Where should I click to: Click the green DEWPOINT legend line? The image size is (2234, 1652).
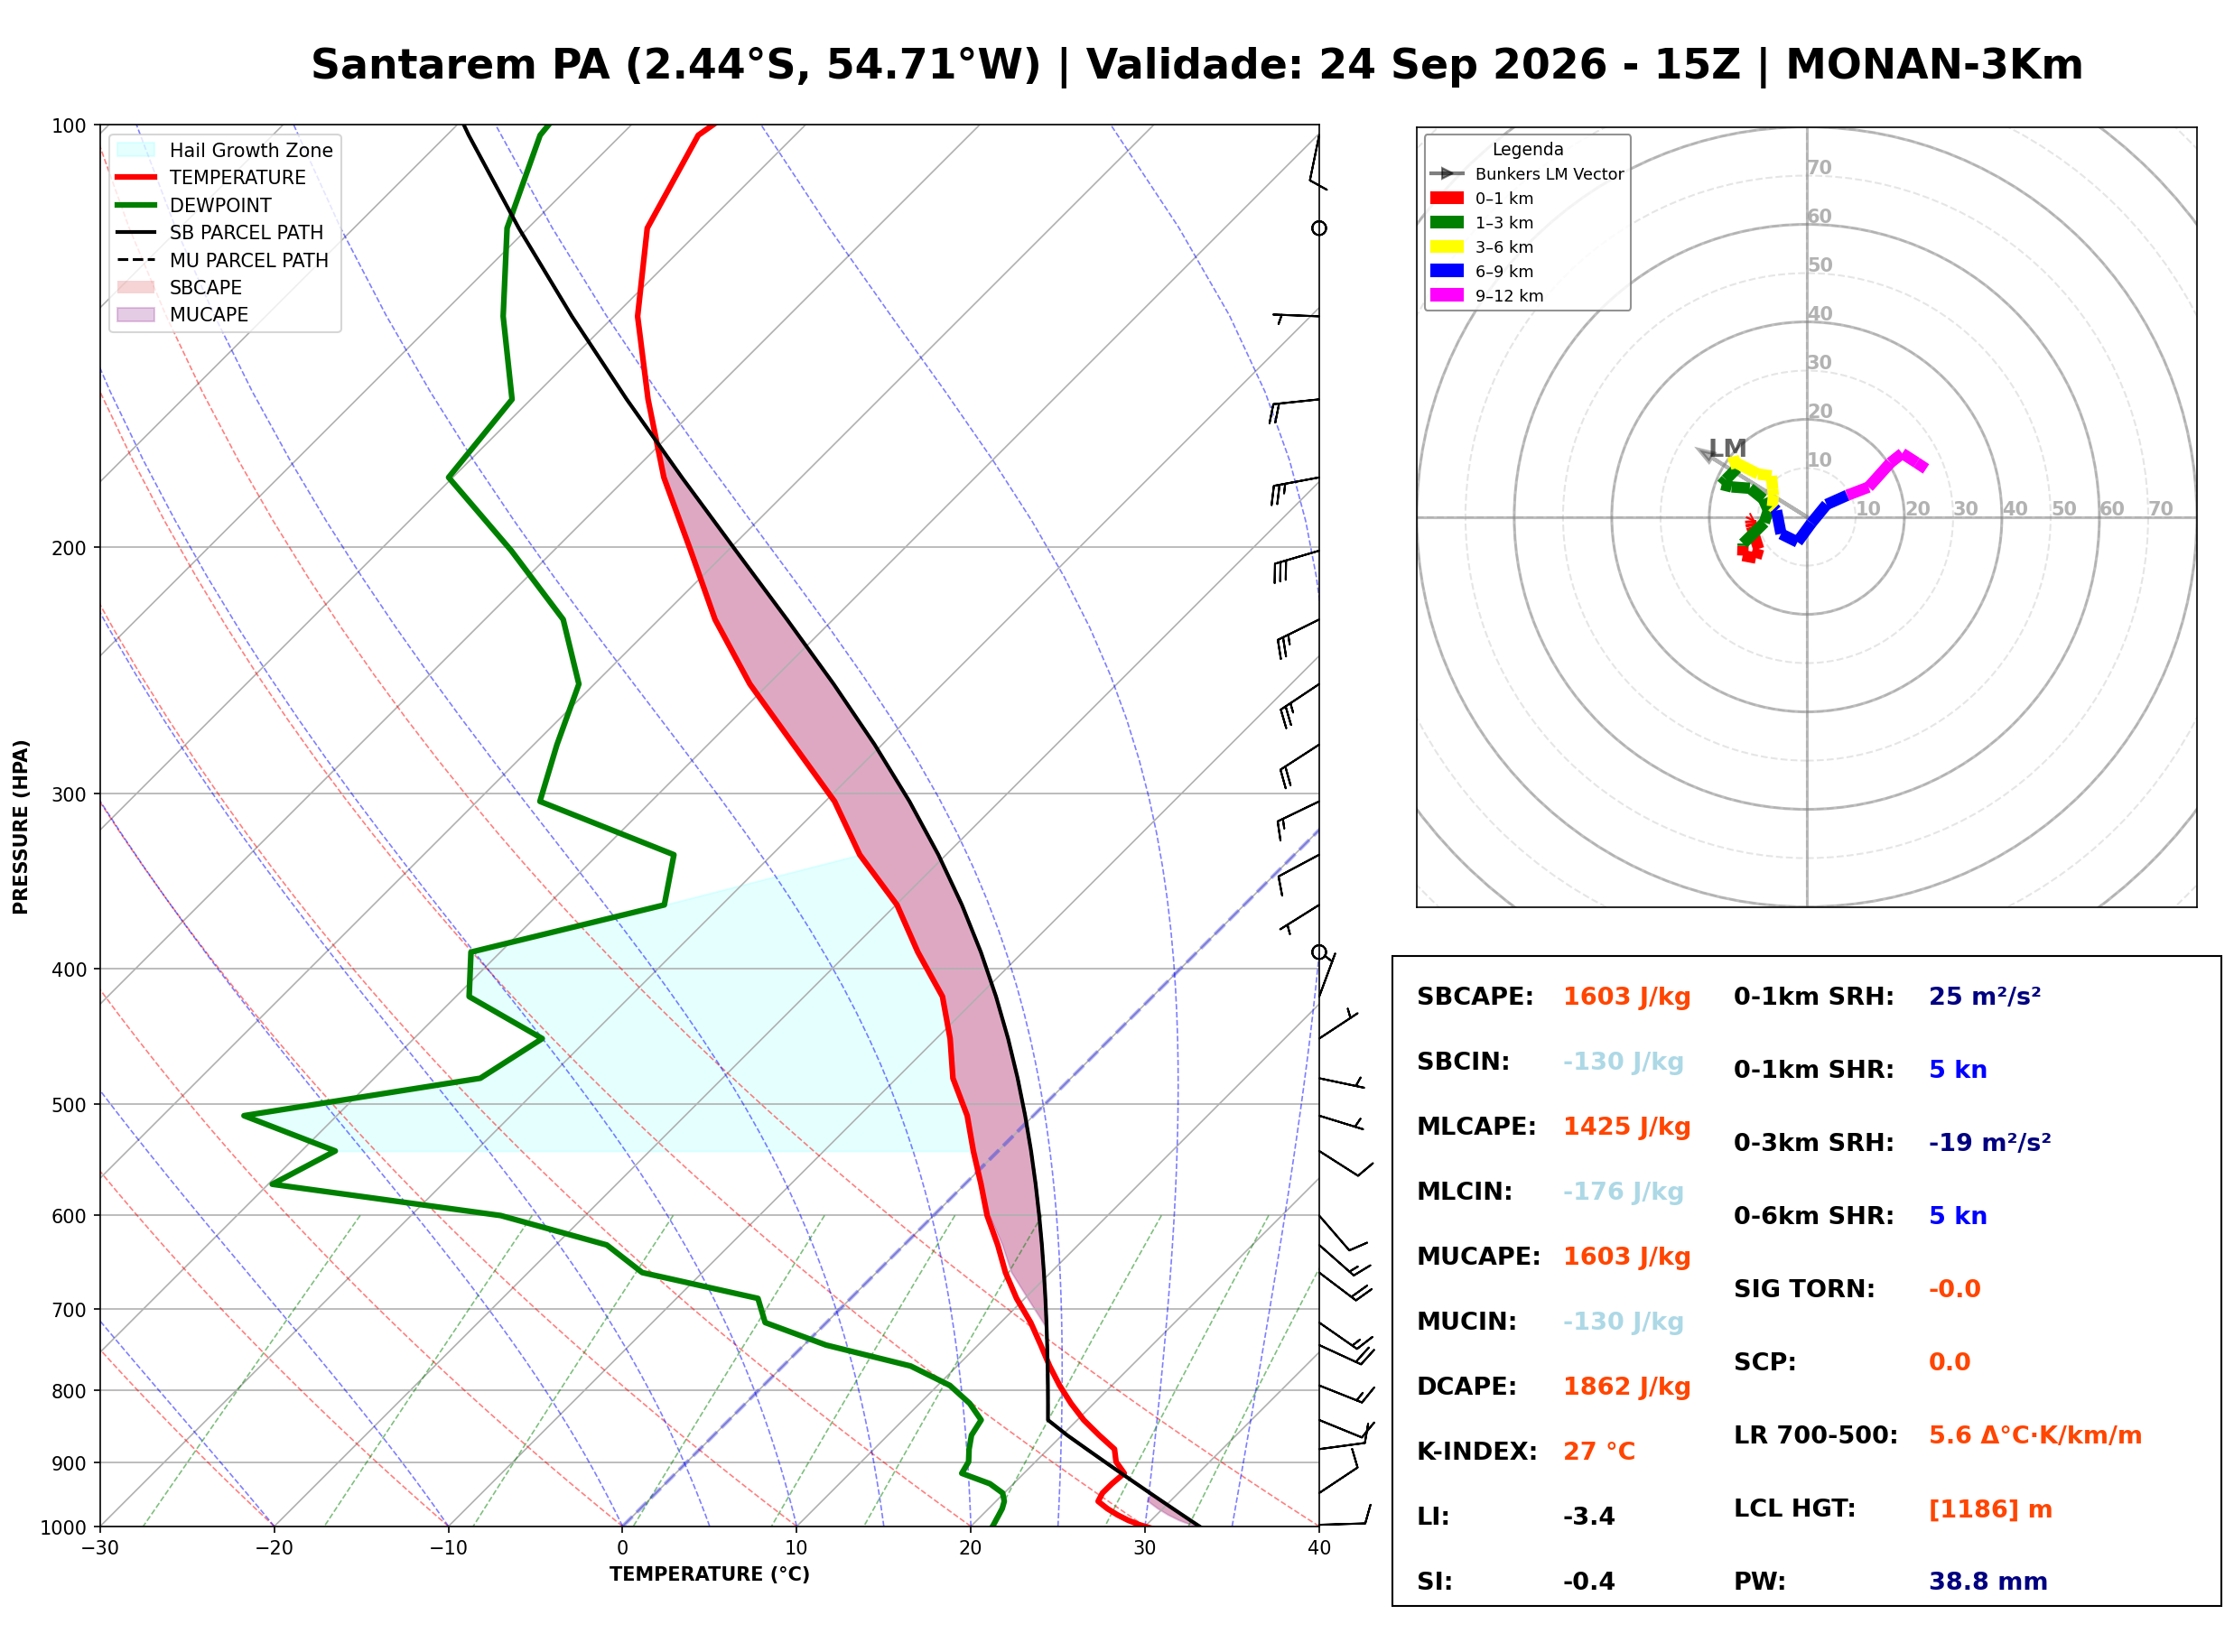pos(136,205)
